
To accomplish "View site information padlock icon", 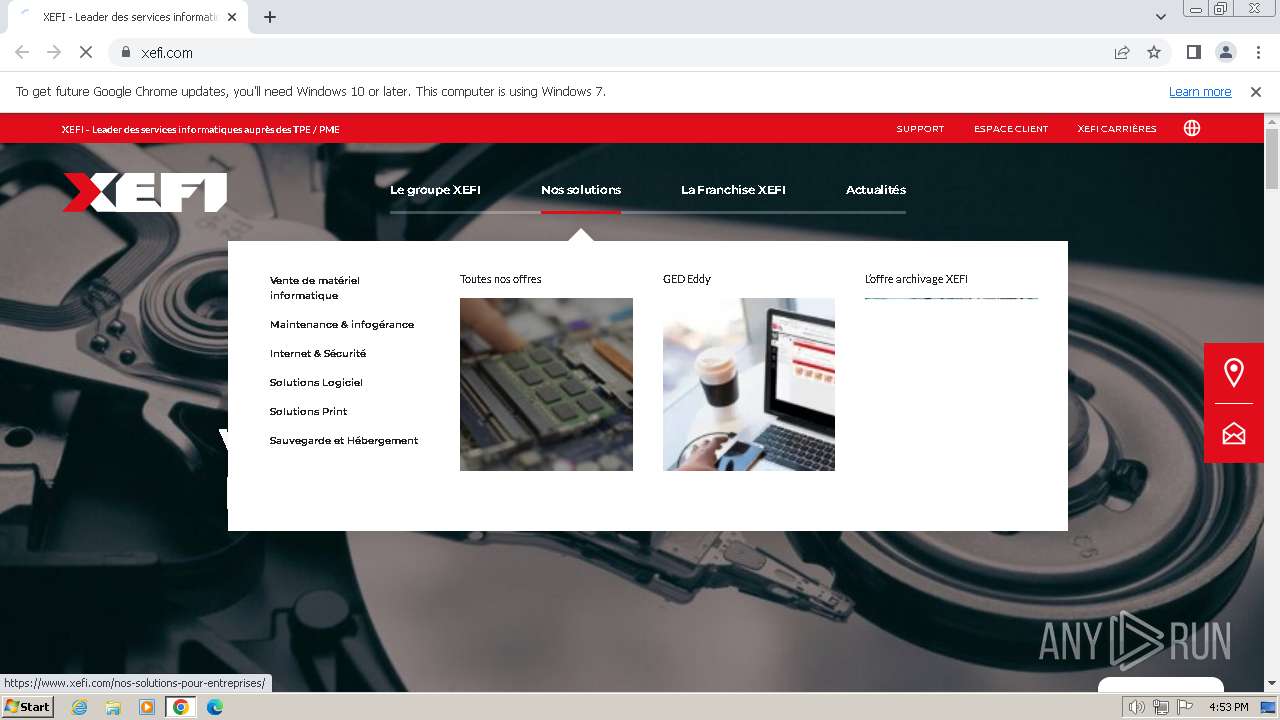I will pyautogui.click(x=126, y=52).
